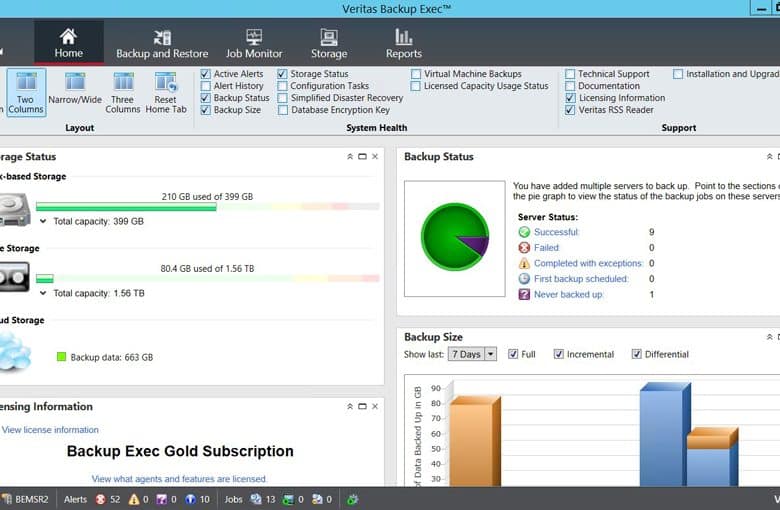
Task: Click the backup status pie chart
Action: (455, 237)
